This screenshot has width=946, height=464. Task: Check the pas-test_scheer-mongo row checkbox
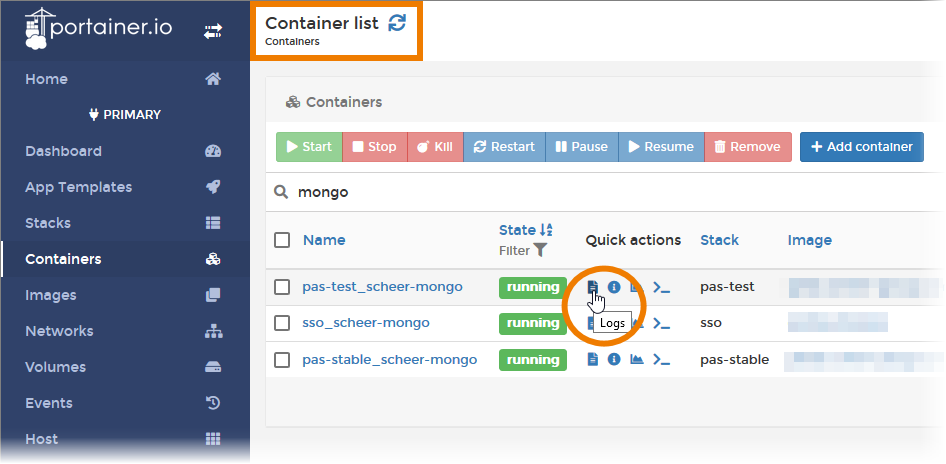tap(282, 287)
